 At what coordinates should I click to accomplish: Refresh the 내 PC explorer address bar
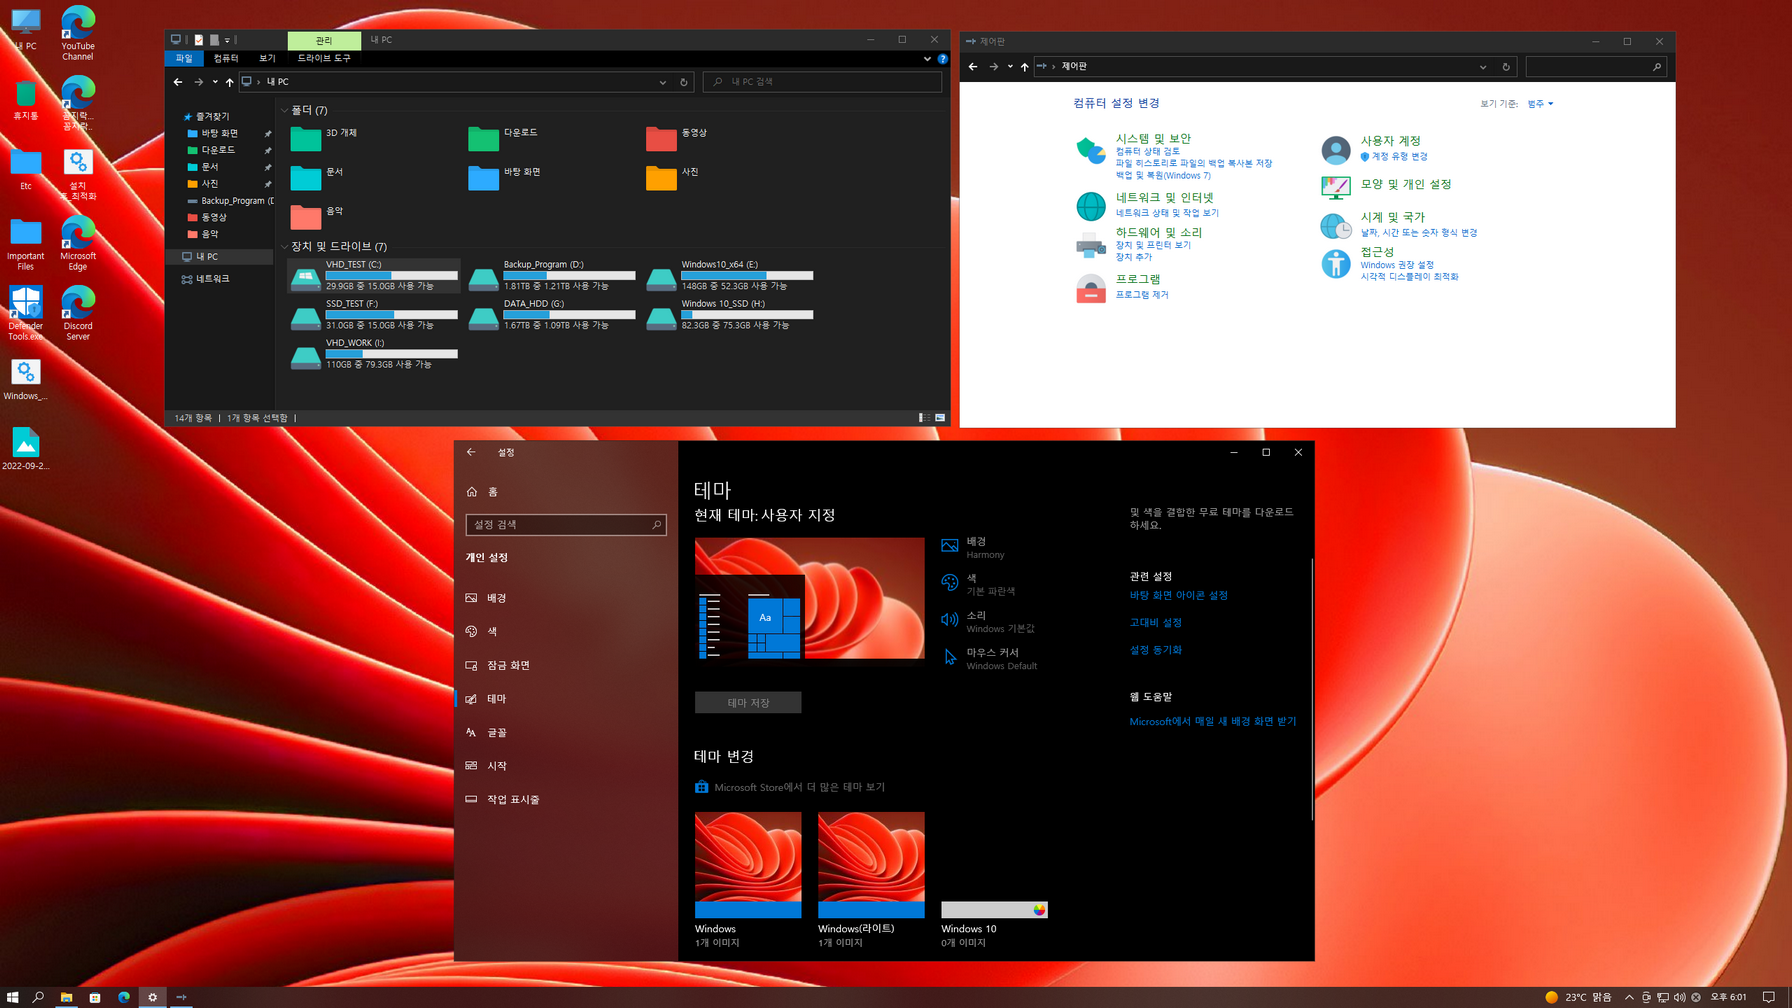click(x=684, y=82)
